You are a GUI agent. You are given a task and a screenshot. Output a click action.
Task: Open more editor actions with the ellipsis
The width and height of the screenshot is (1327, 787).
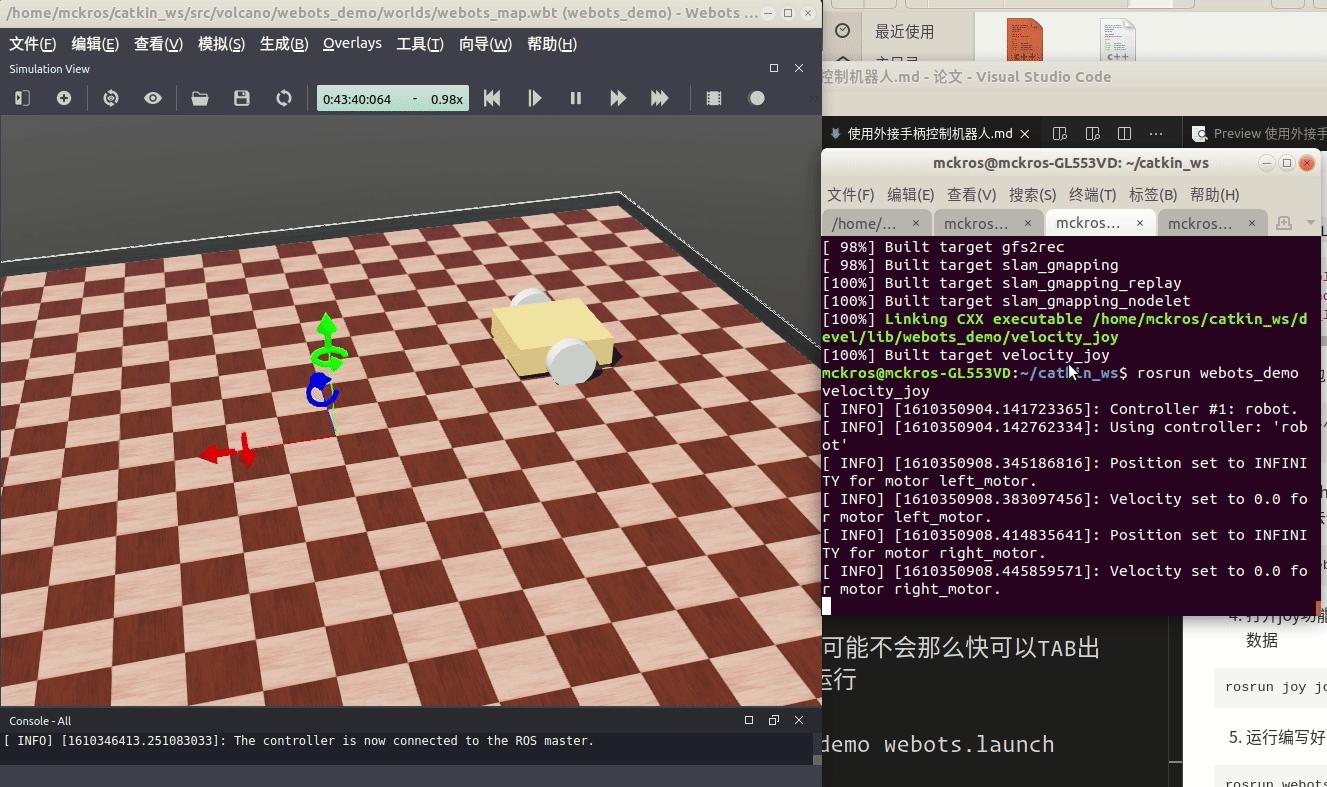[x=1156, y=132]
